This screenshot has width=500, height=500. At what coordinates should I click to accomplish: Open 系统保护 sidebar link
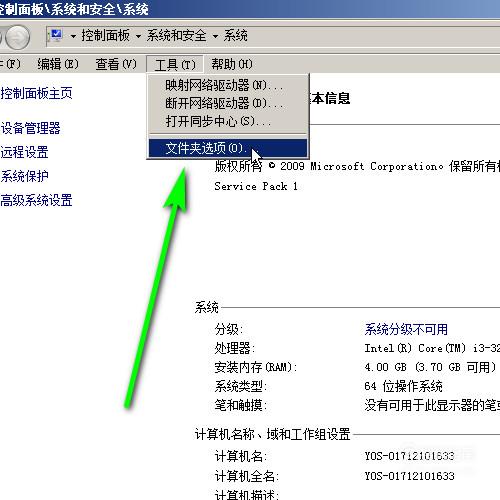(x=24, y=176)
